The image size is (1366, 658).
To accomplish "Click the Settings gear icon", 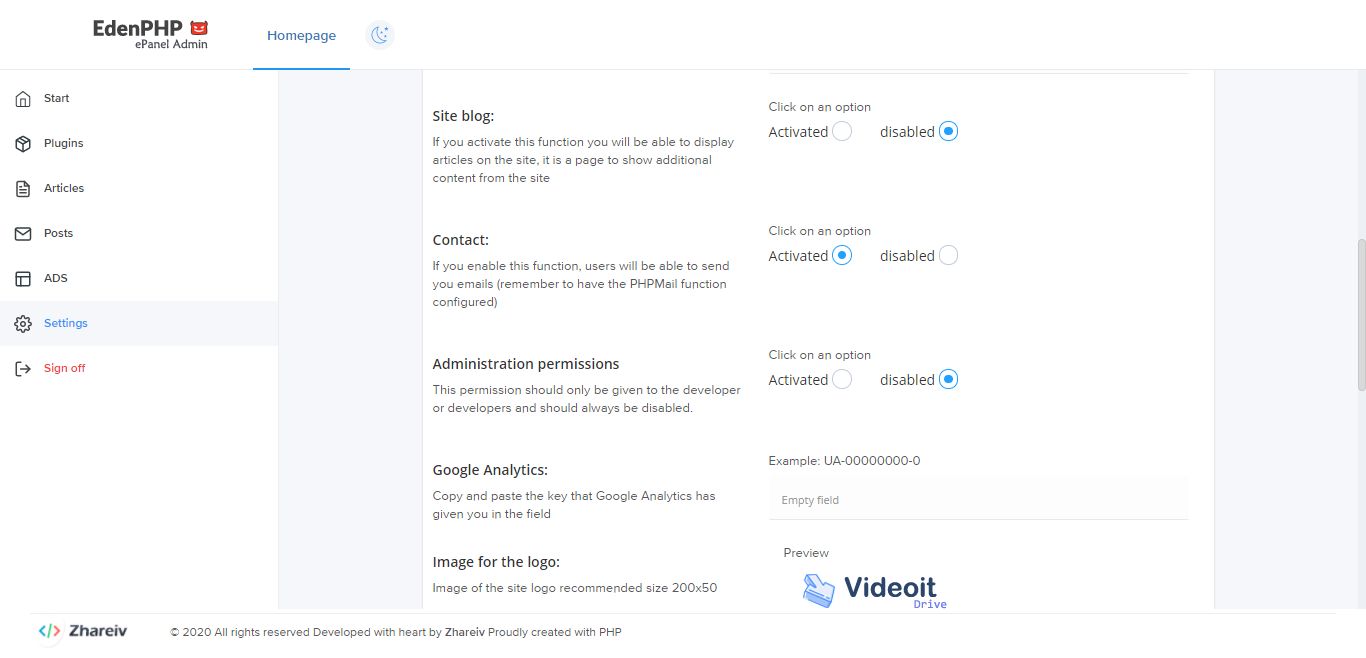I will [x=23, y=324].
